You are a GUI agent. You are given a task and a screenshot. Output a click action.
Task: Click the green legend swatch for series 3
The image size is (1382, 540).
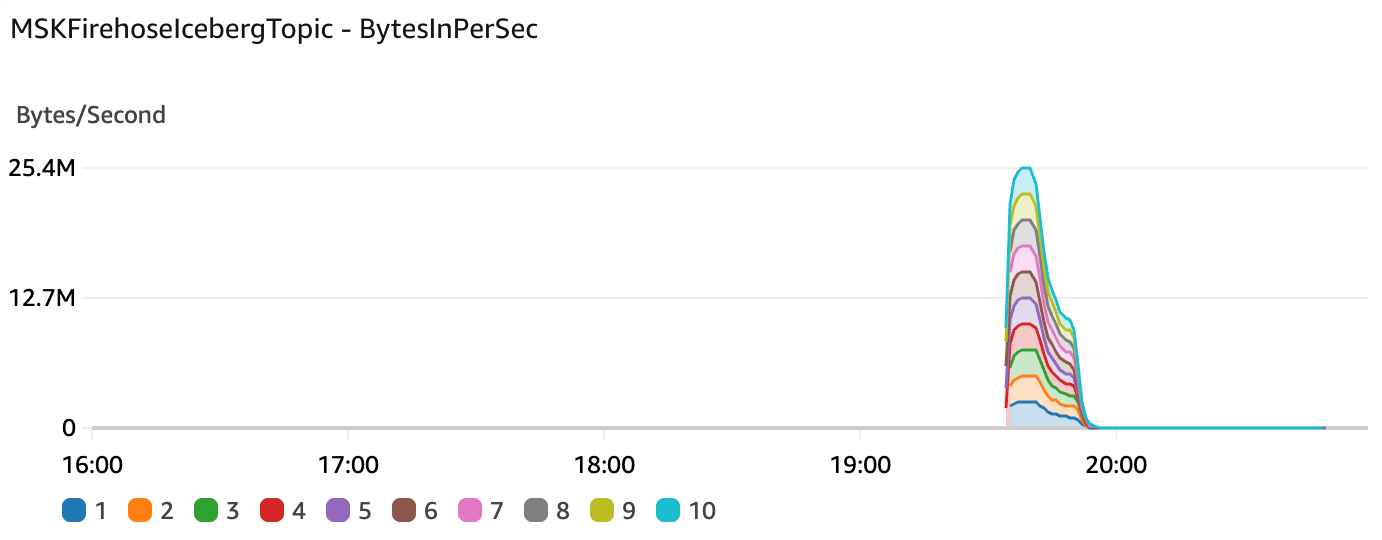[205, 511]
